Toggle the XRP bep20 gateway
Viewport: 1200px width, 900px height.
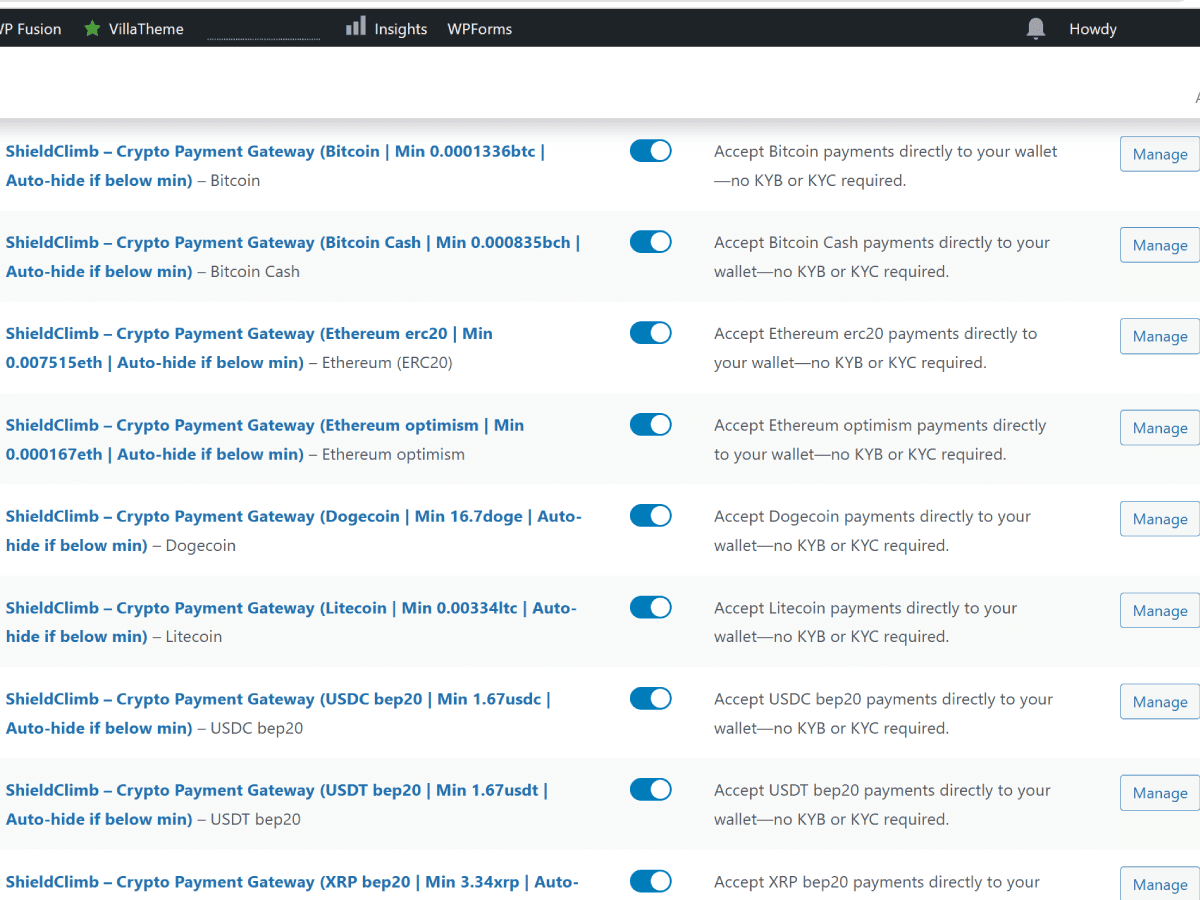651,881
